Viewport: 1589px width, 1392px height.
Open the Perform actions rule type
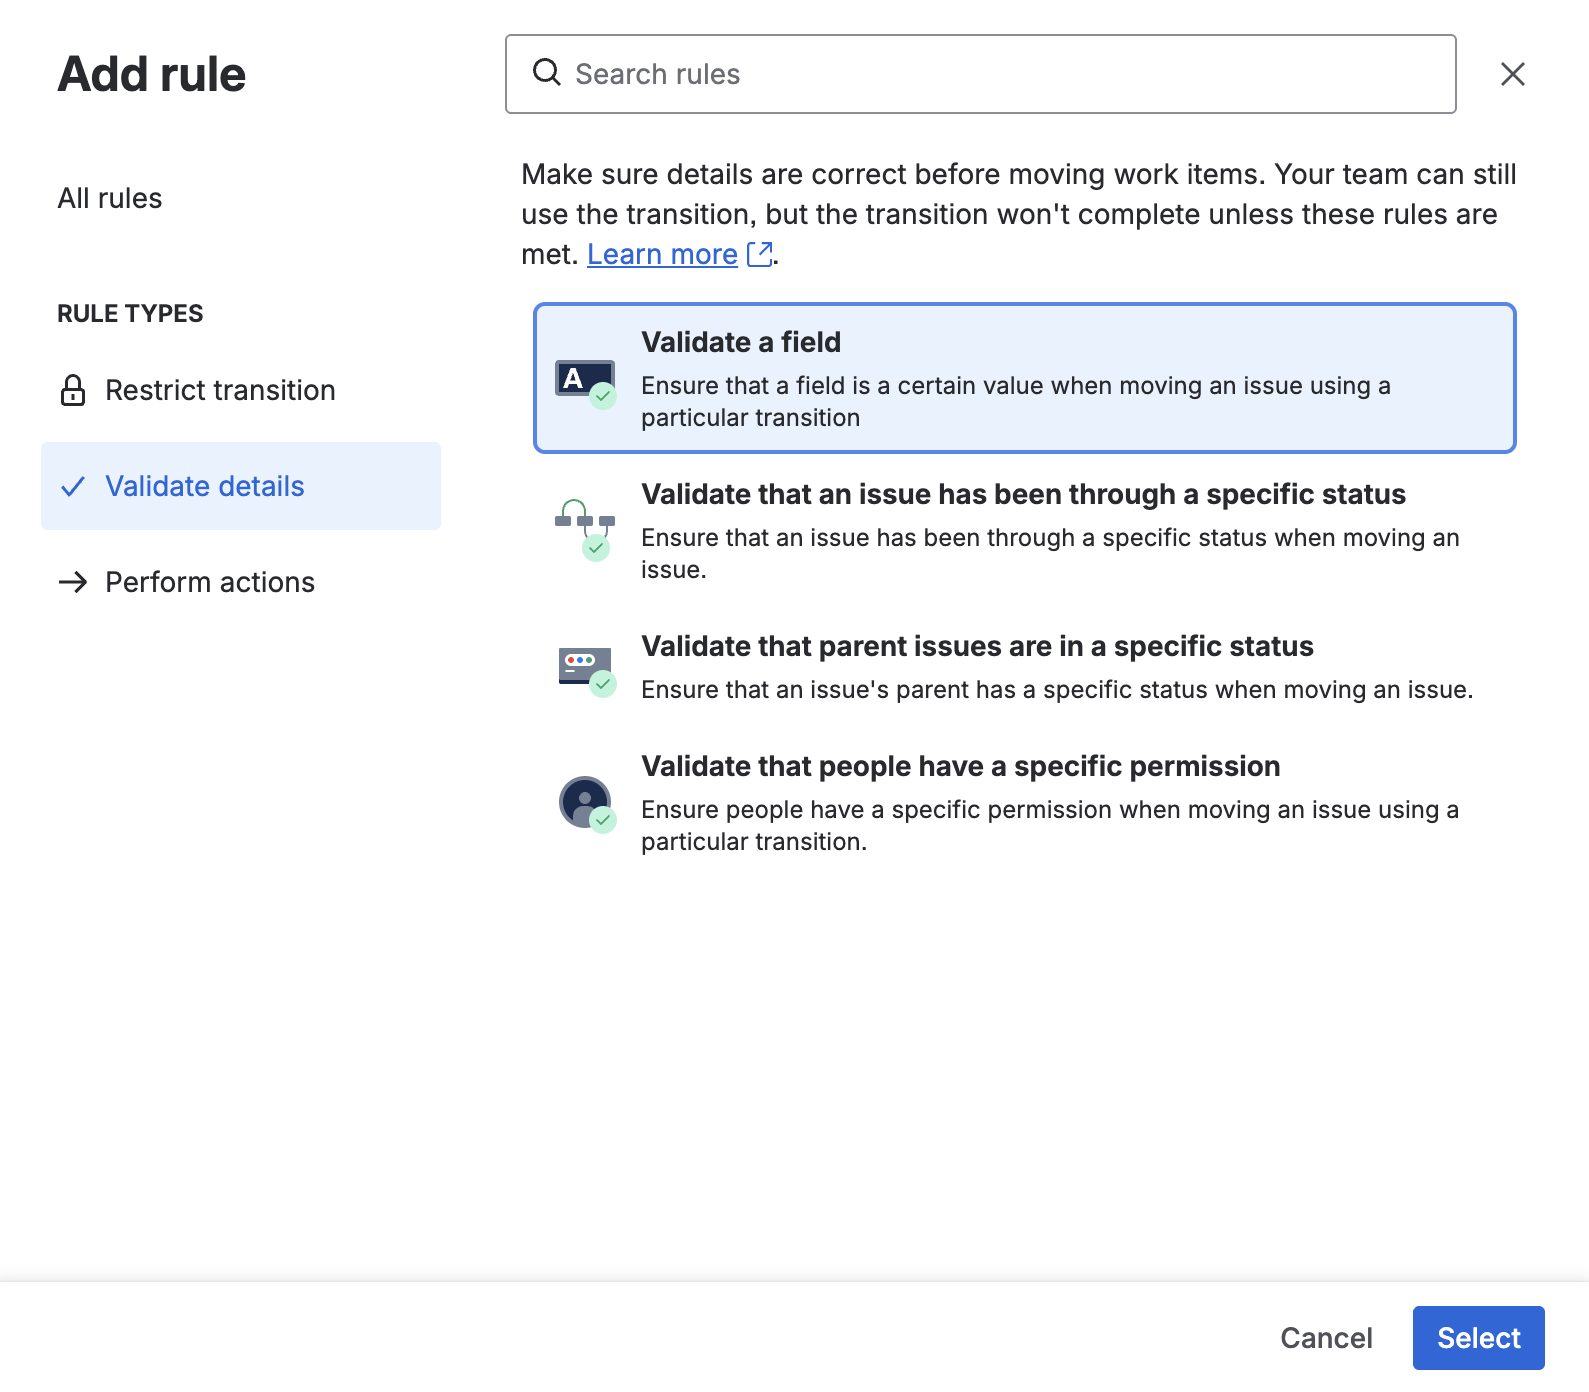(x=210, y=582)
